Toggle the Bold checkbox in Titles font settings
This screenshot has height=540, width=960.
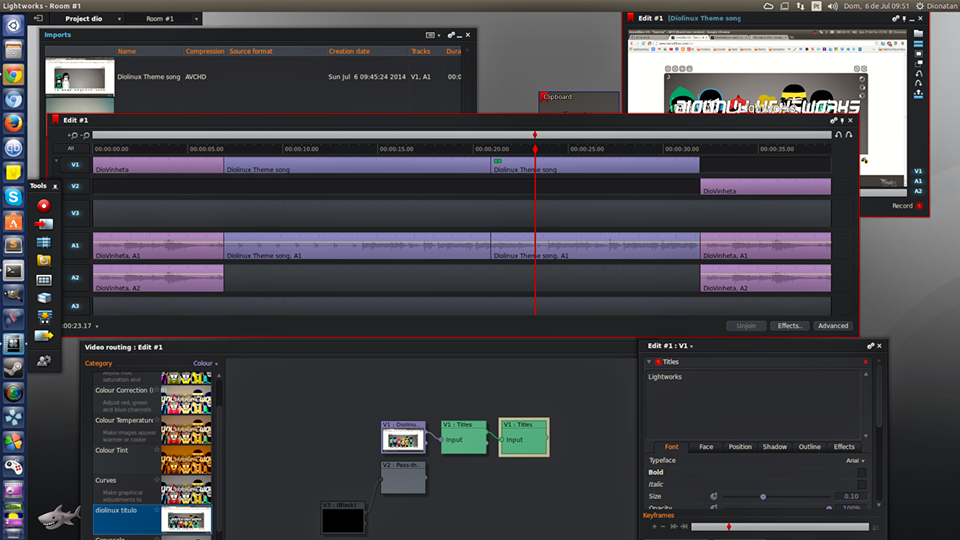(861, 473)
